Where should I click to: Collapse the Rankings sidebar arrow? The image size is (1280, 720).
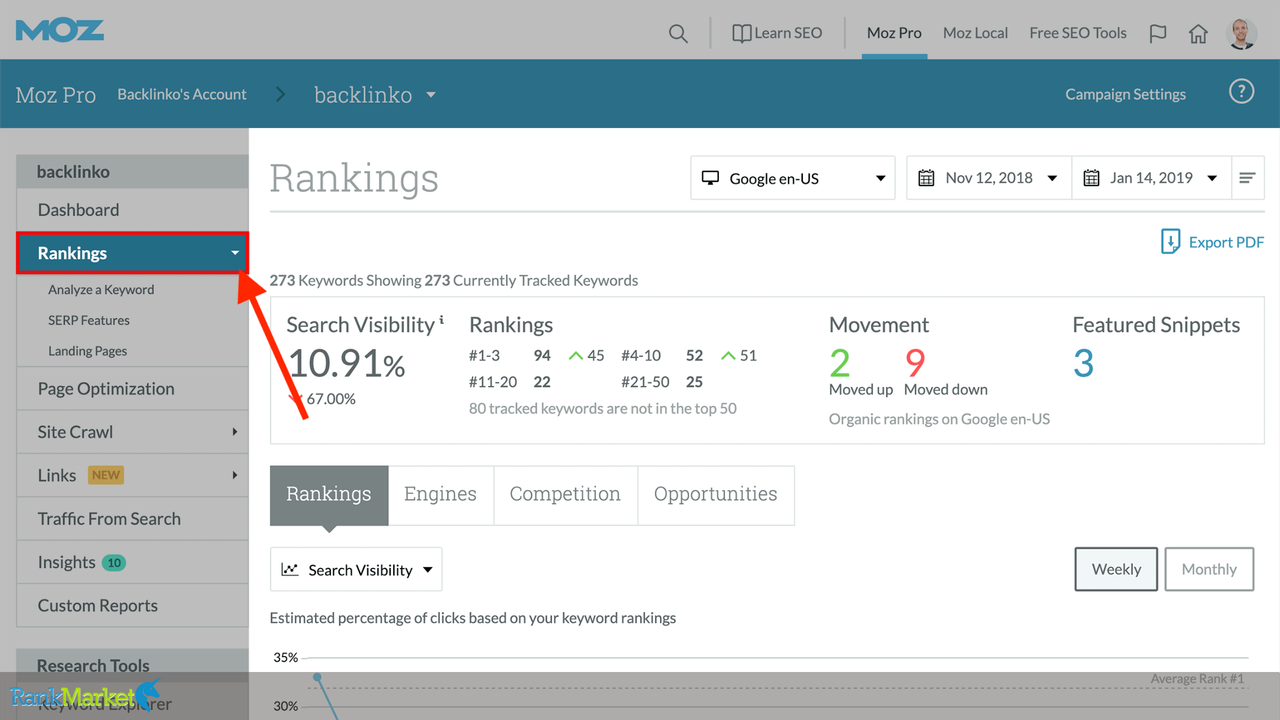click(235, 253)
